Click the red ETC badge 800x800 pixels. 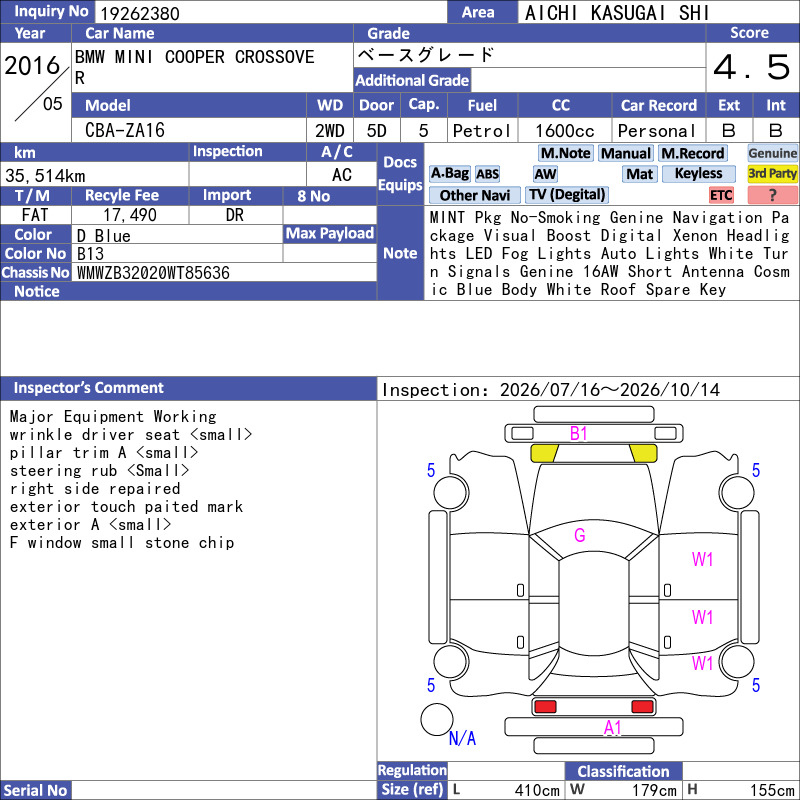click(x=721, y=195)
